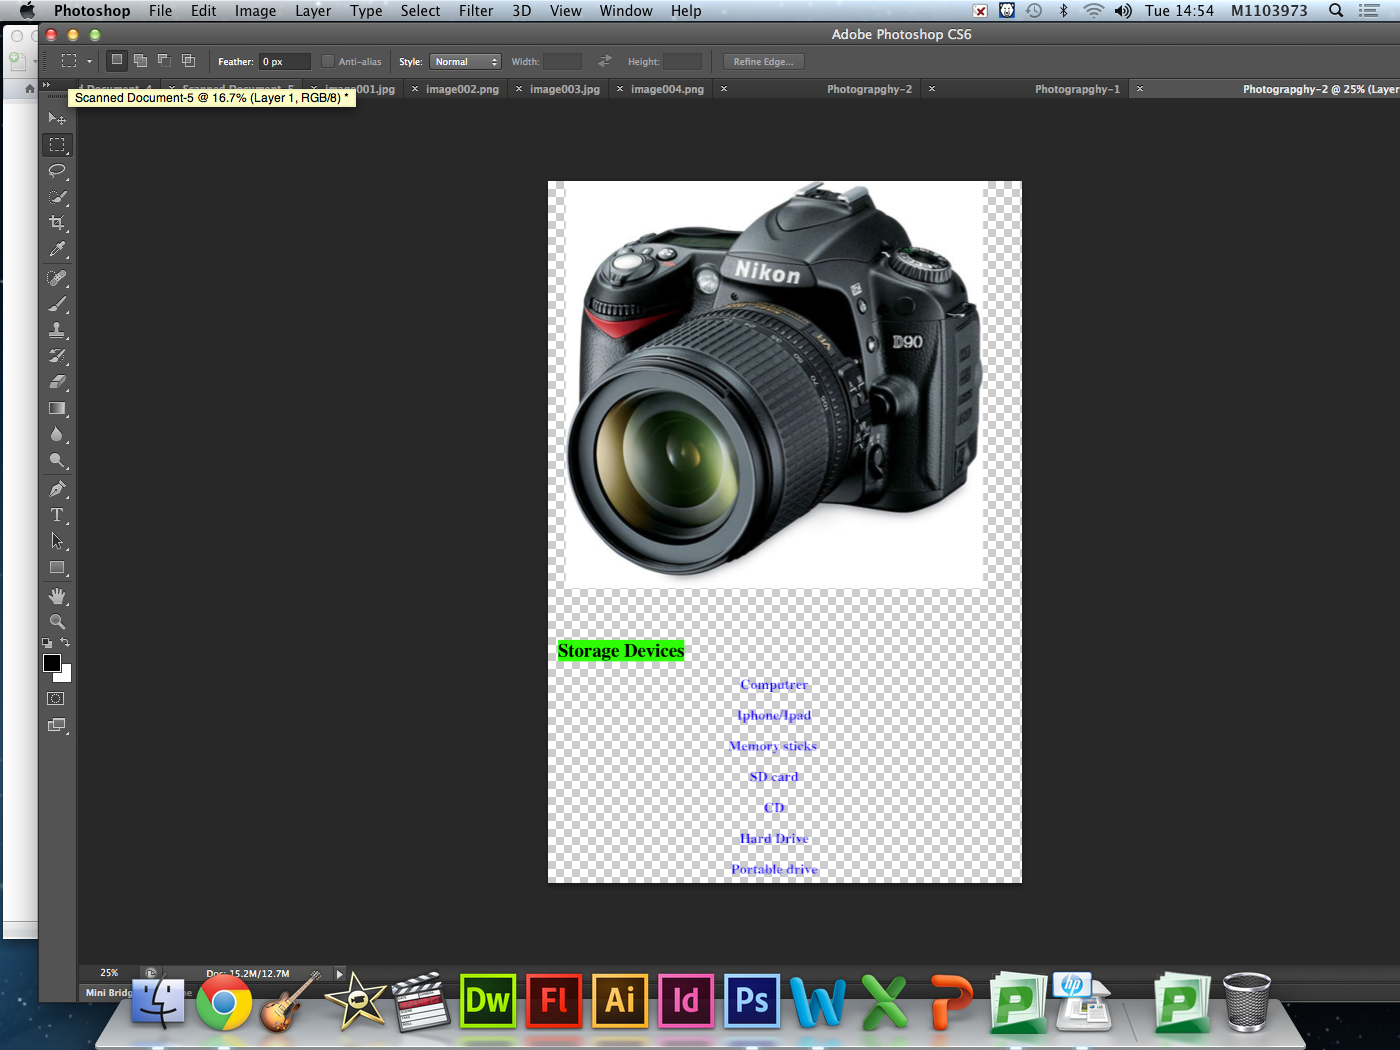The width and height of the screenshot is (1400, 1050).
Task: Select the Crop tool
Action: tap(57, 223)
